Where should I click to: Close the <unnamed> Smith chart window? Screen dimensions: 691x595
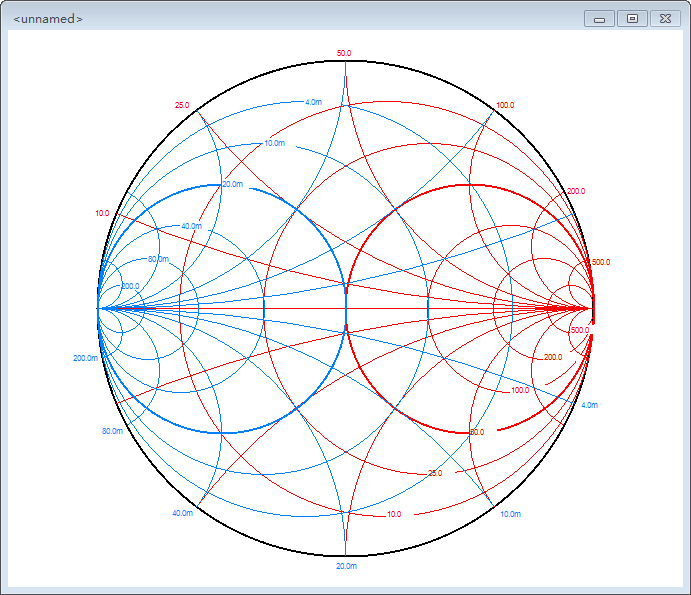664,19
